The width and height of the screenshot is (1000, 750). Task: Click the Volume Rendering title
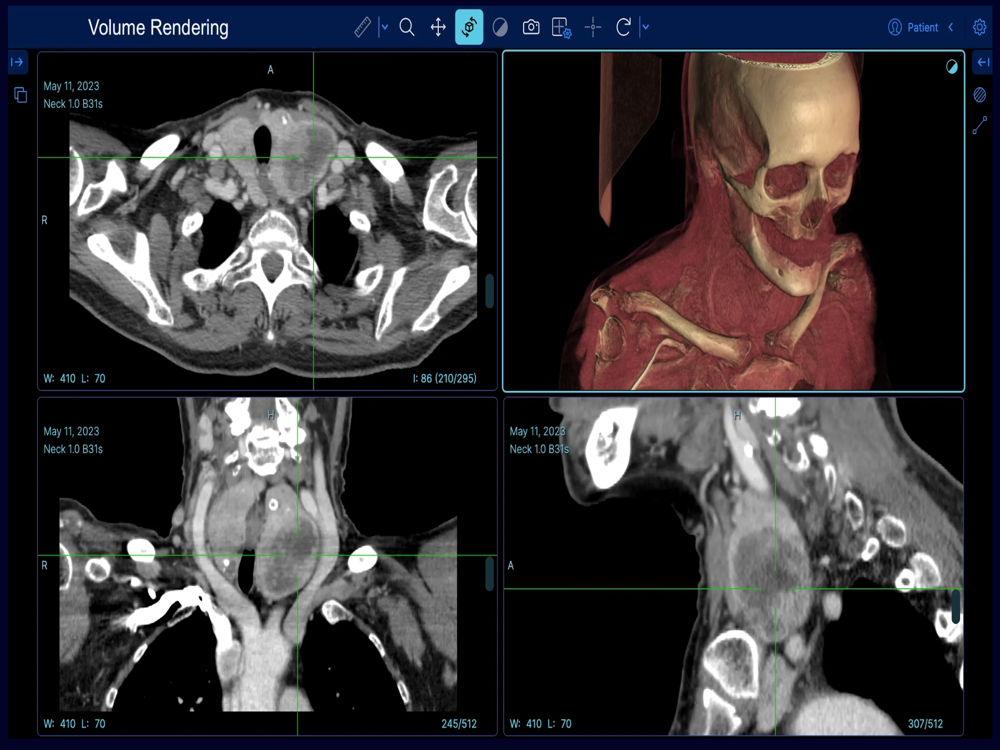click(158, 27)
